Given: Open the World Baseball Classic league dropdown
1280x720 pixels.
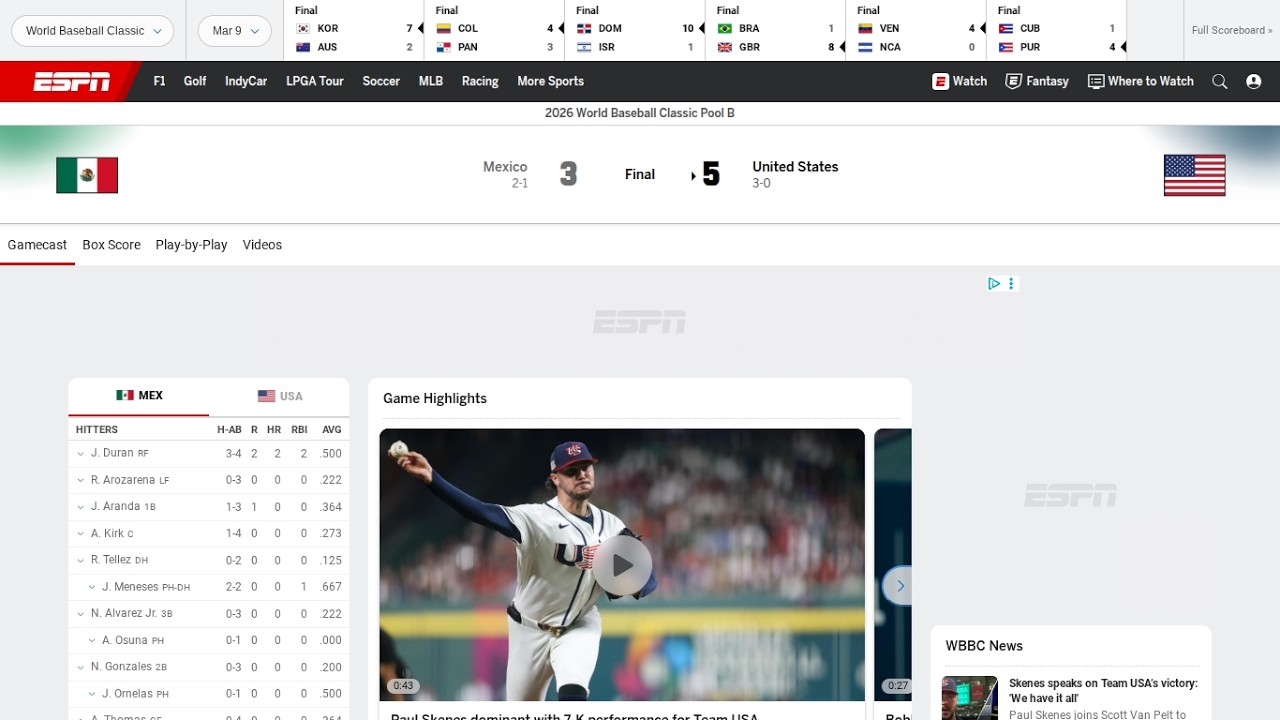Looking at the screenshot, I should tap(93, 31).
